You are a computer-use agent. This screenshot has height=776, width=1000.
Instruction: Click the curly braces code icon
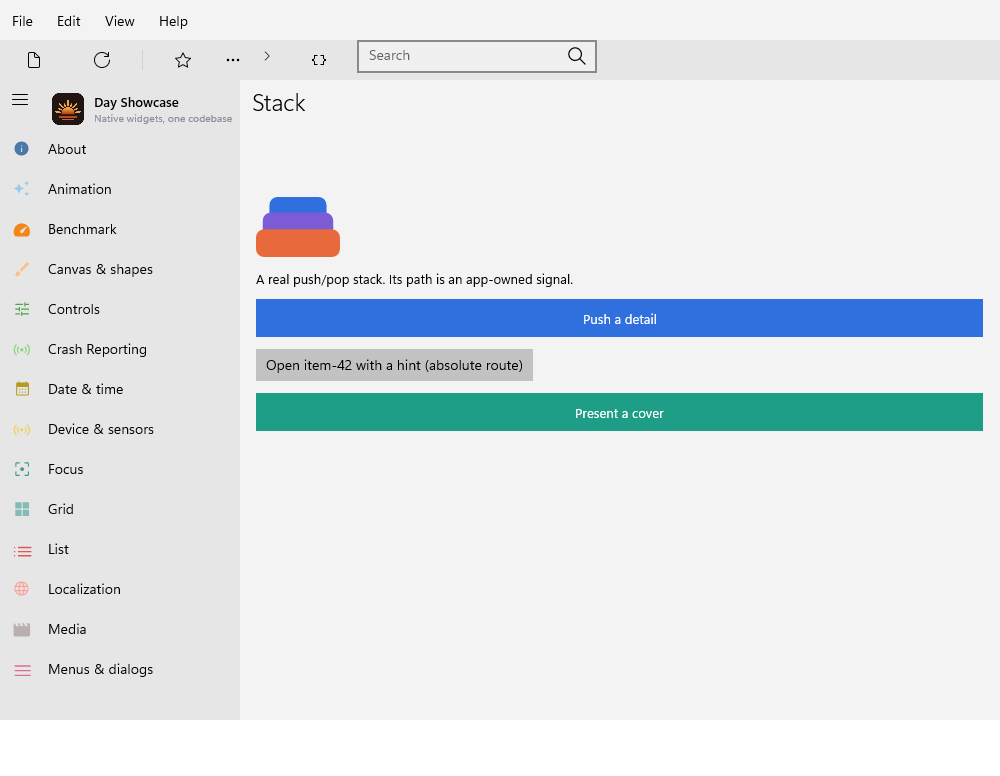pos(319,60)
